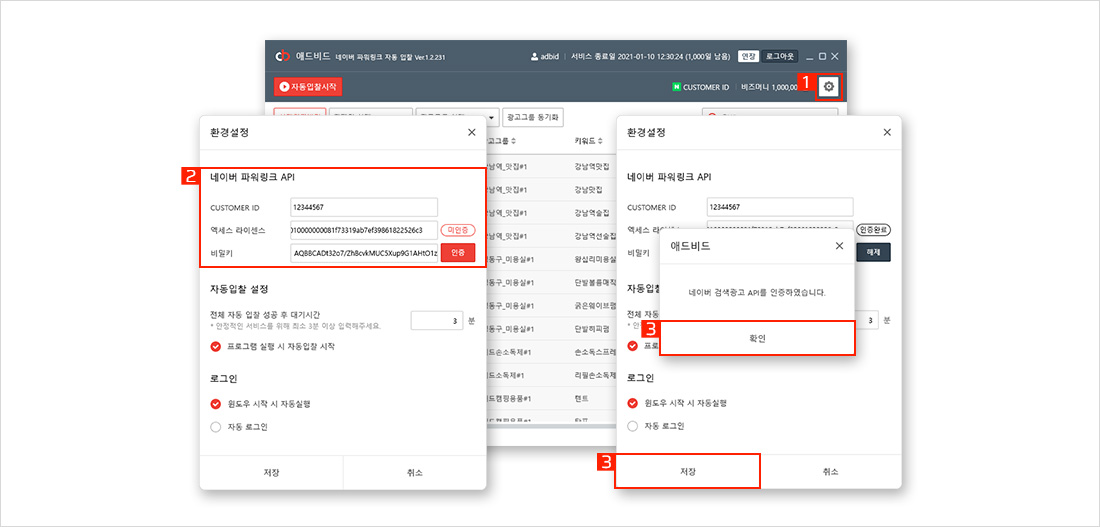Select keyword cell 텐트

pos(582,399)
